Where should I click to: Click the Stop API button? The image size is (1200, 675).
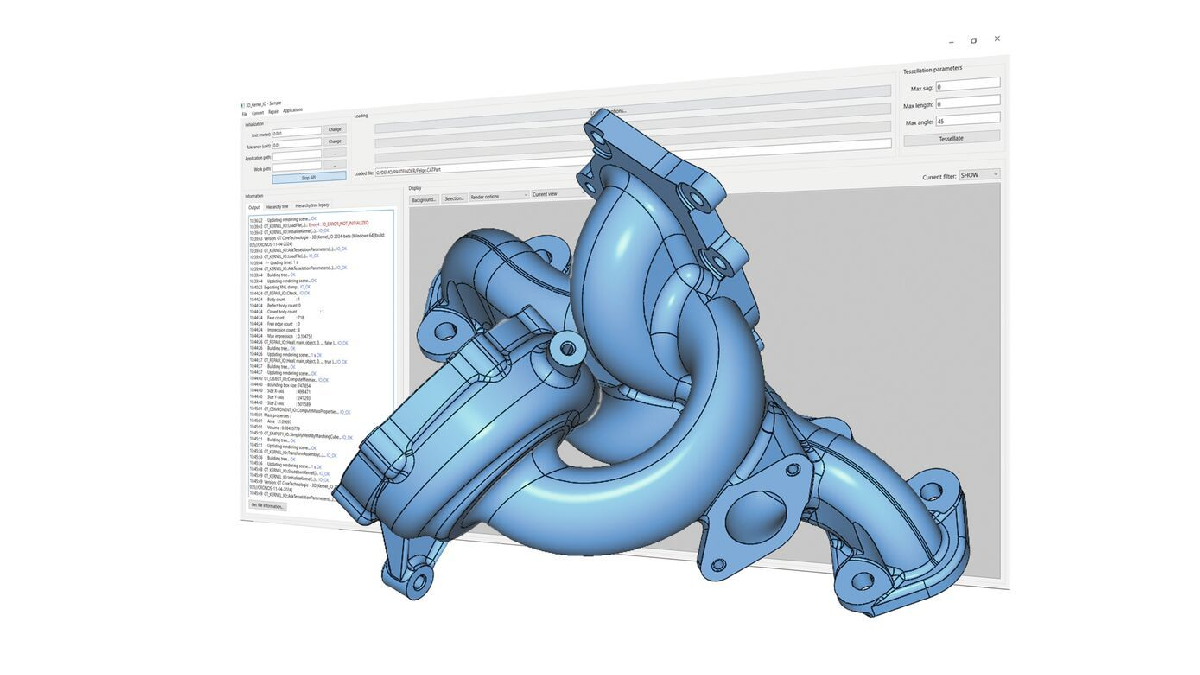pos(309,177)
